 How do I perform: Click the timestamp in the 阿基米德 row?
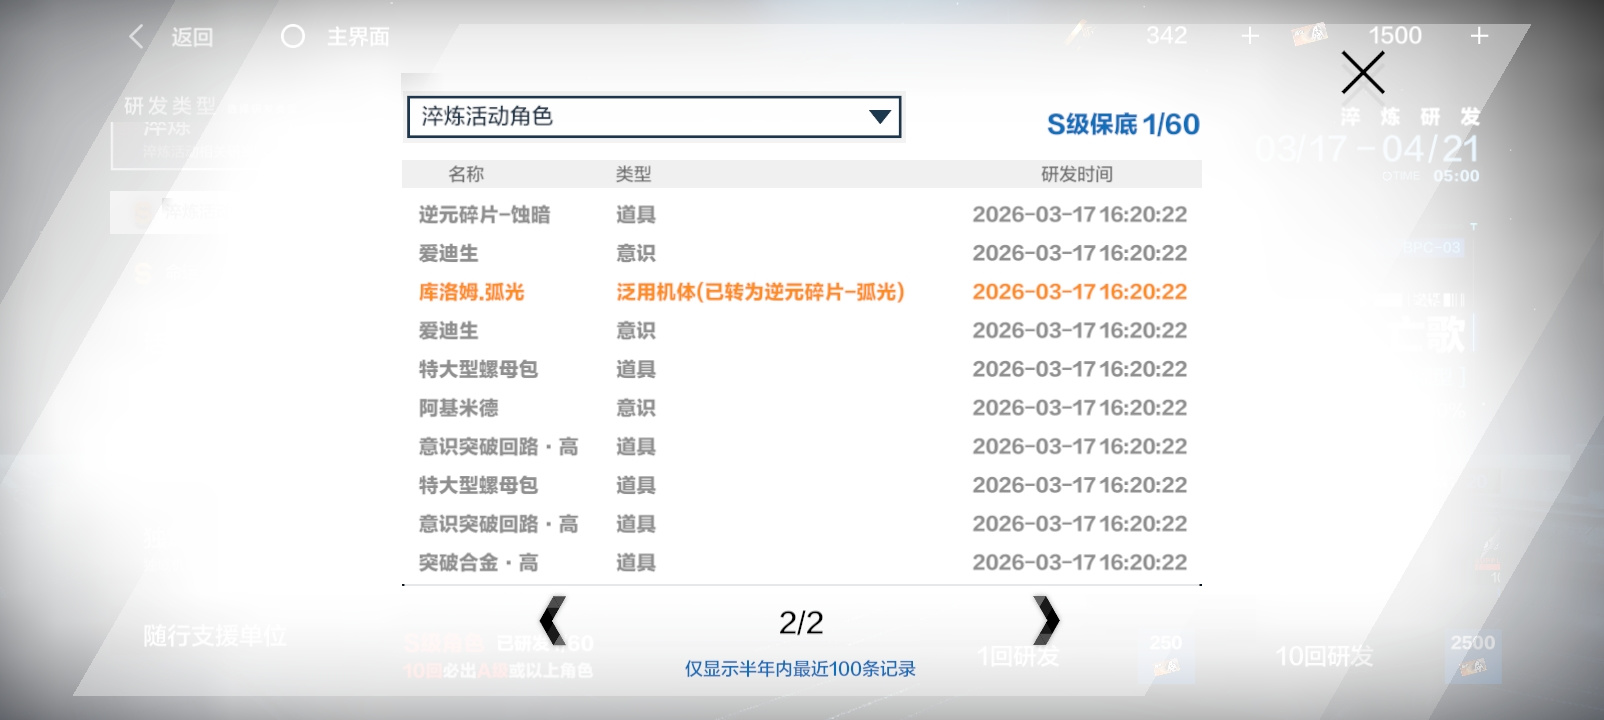tap(1080, 408)
